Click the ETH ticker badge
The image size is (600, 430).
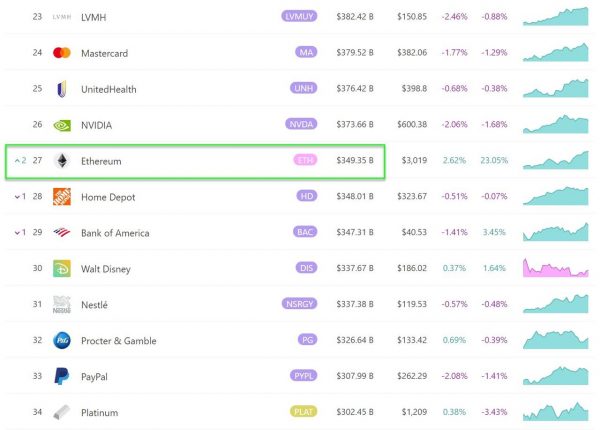pyautogui.click(x=305, y=160)
